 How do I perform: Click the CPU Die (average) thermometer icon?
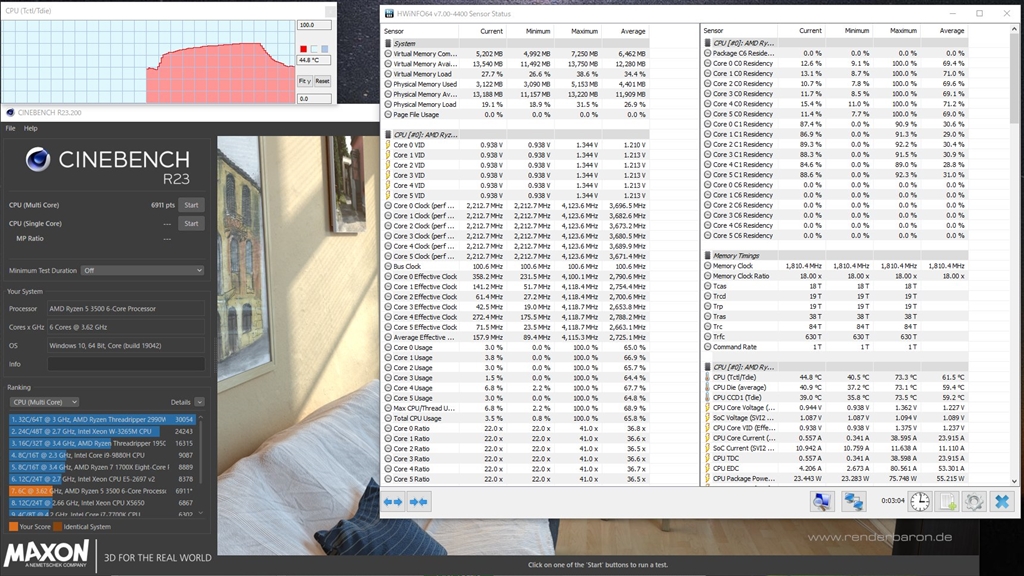(707, 387)
